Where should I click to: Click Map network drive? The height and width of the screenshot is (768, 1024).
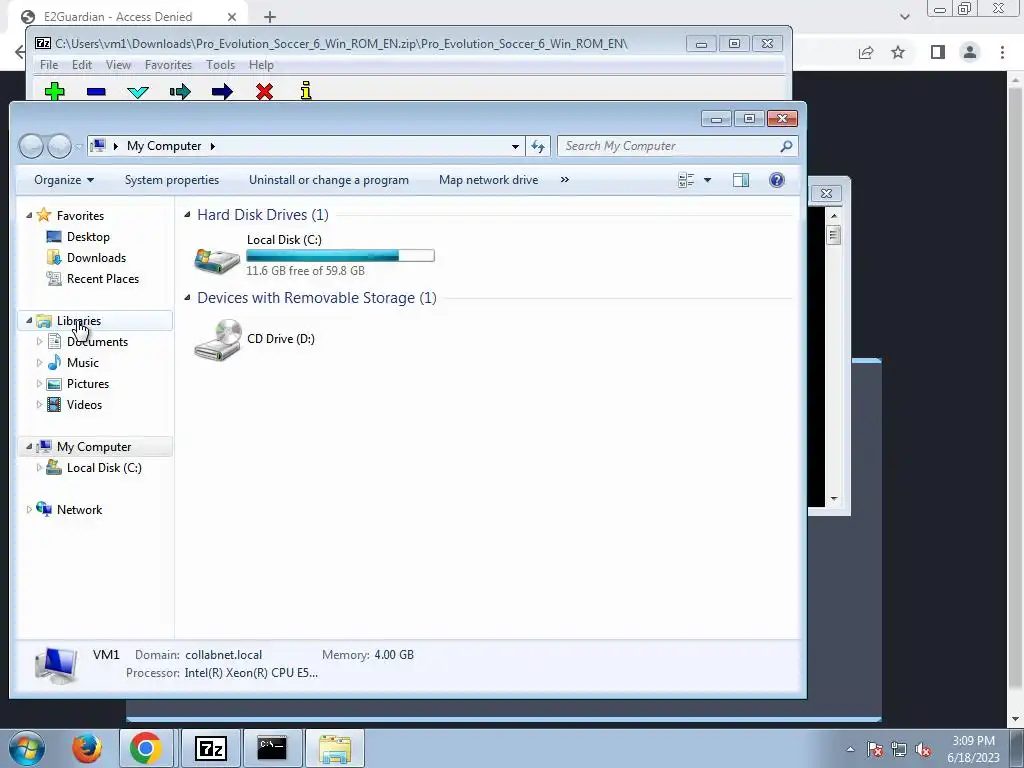pos(488,180)
